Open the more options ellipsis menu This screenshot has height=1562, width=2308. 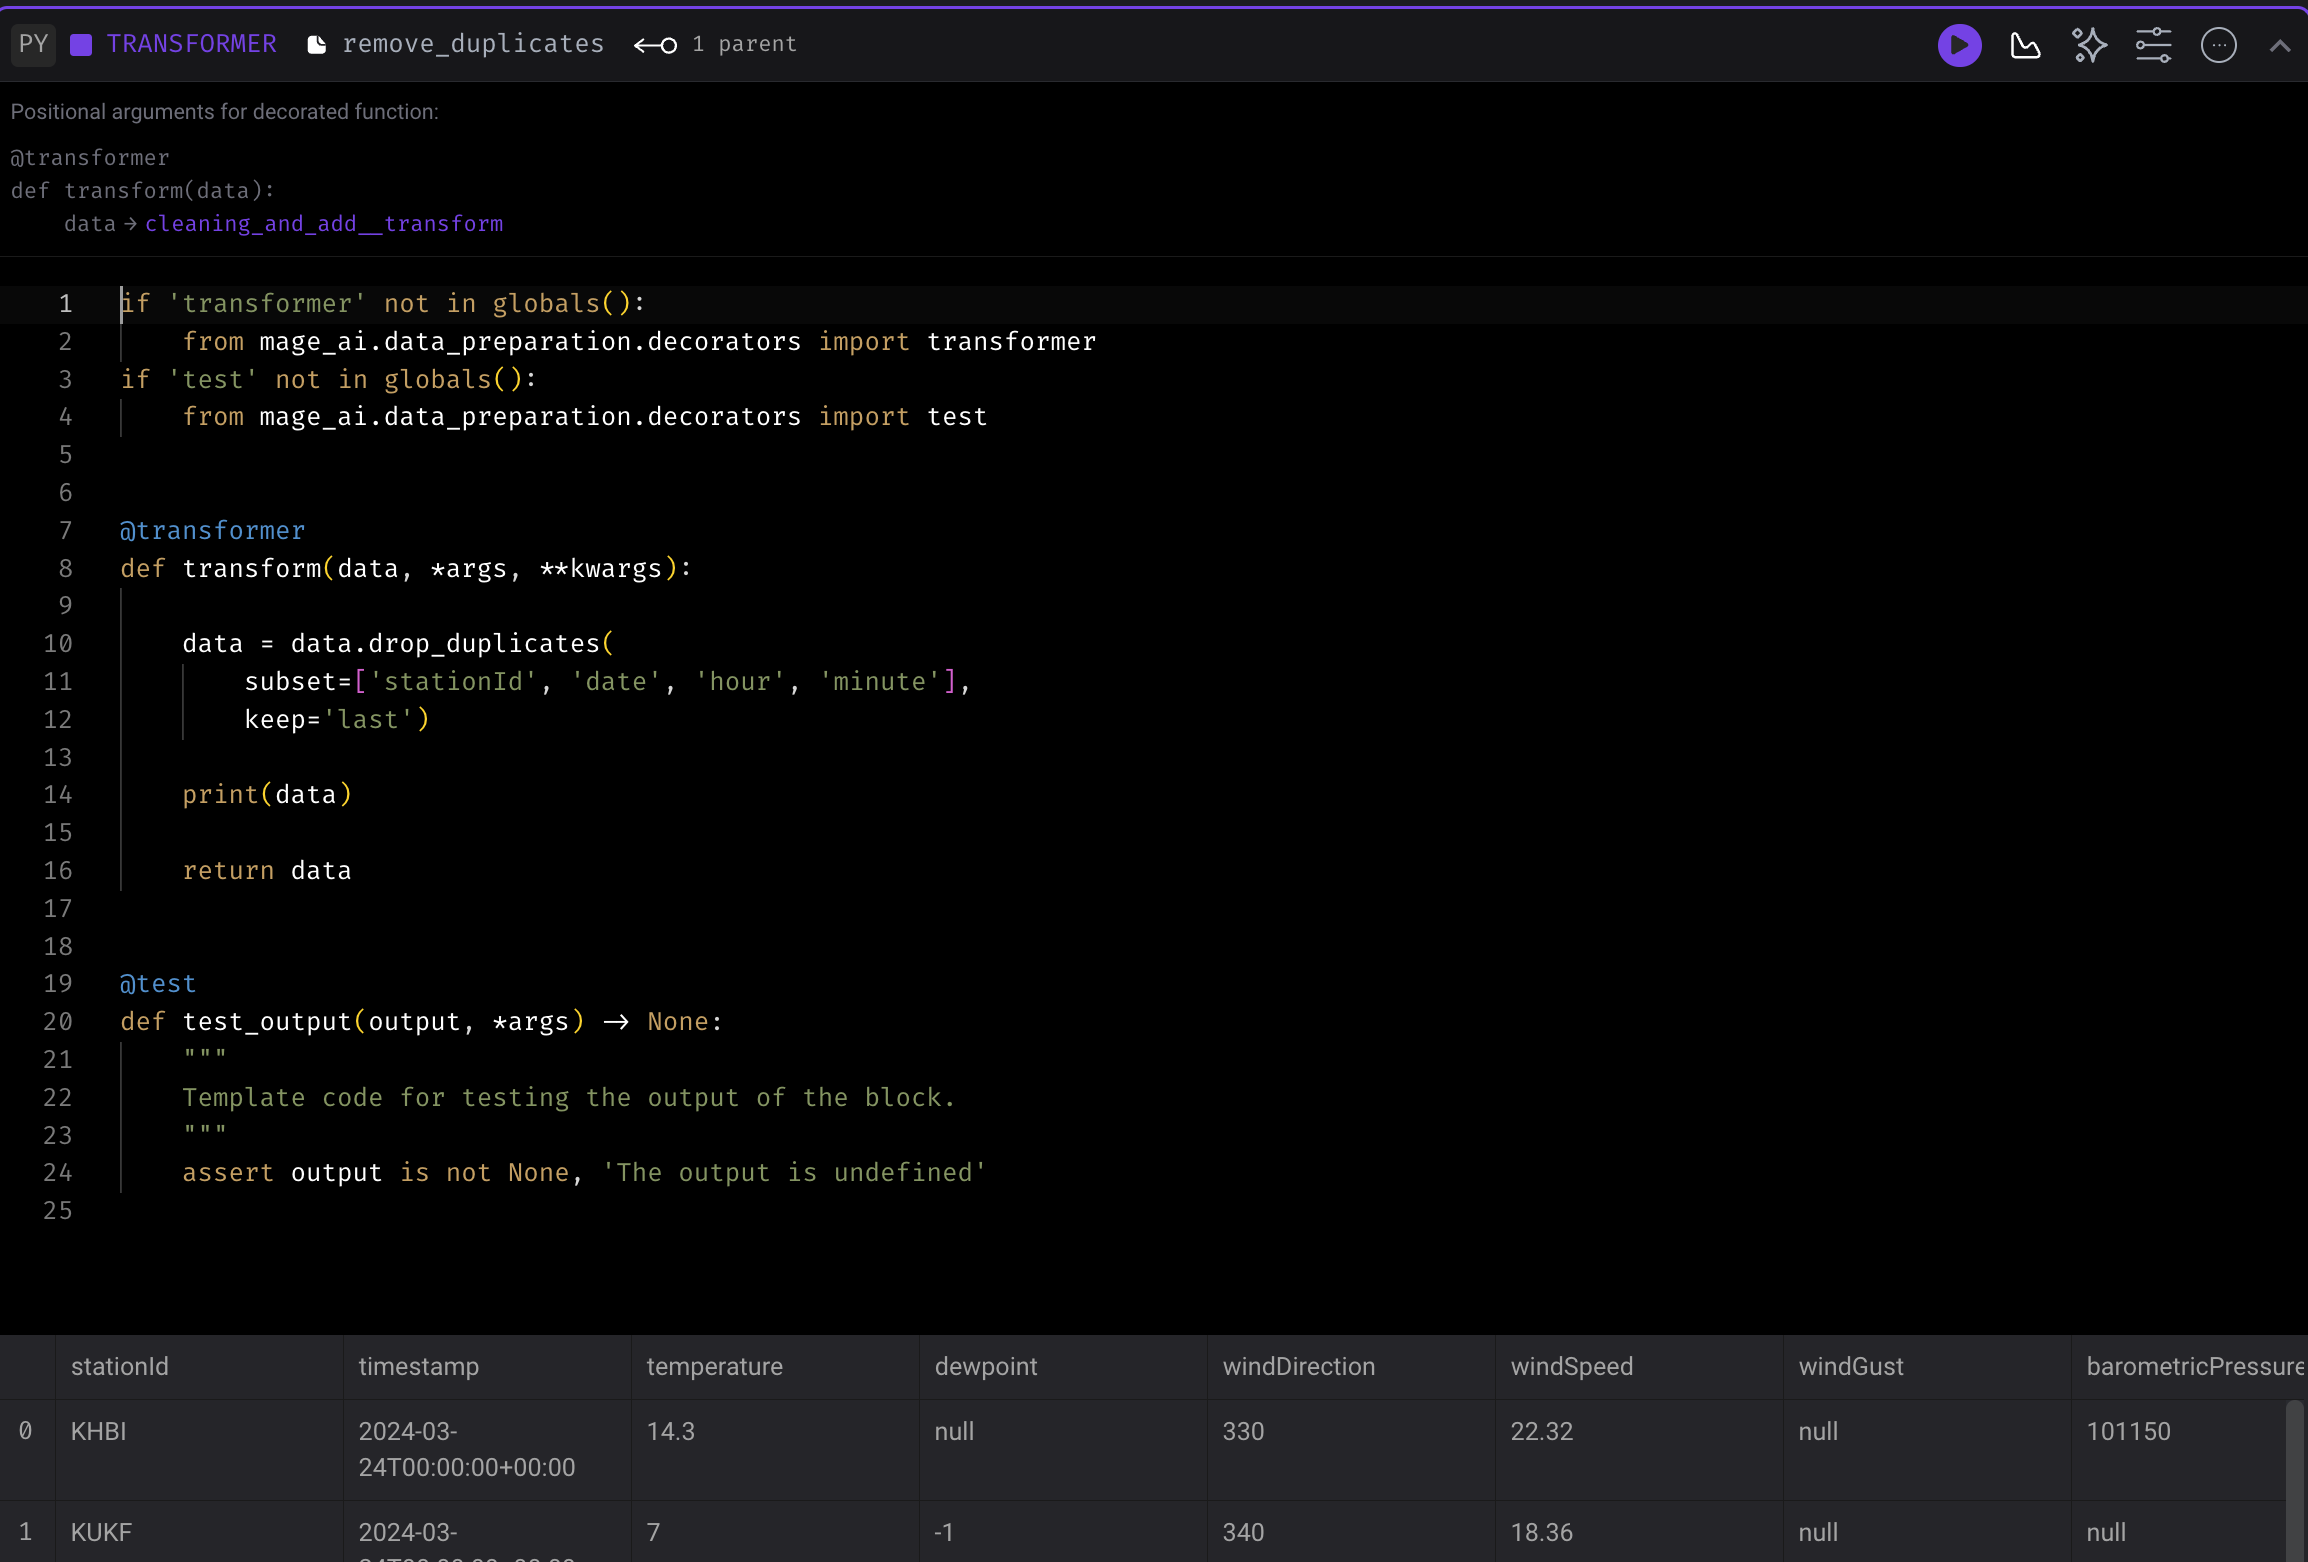[2218, 45]
